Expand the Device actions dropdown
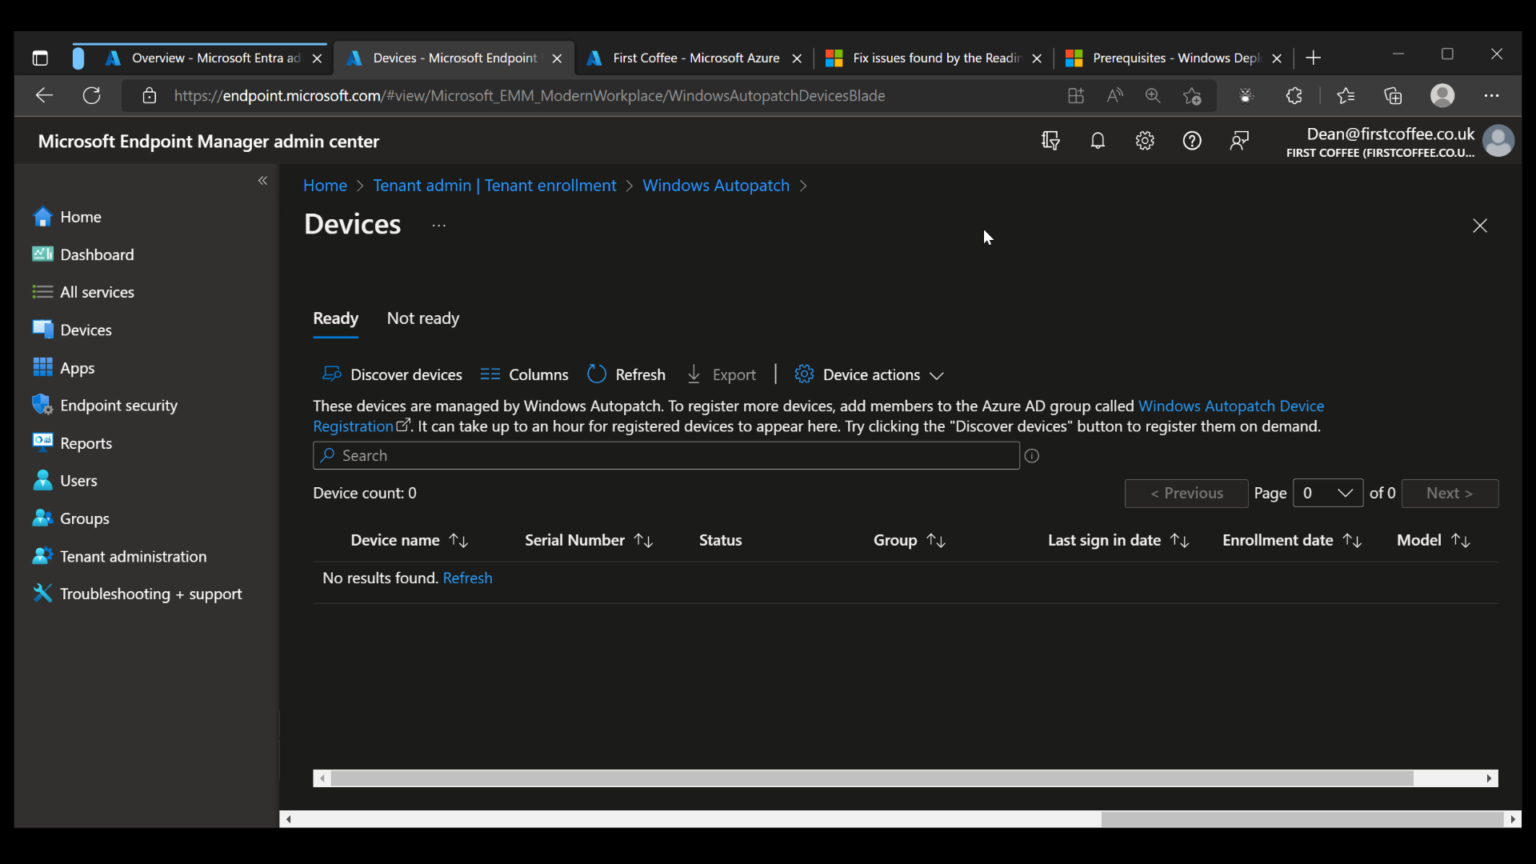1536x864 pixels. tap(869, 374)
